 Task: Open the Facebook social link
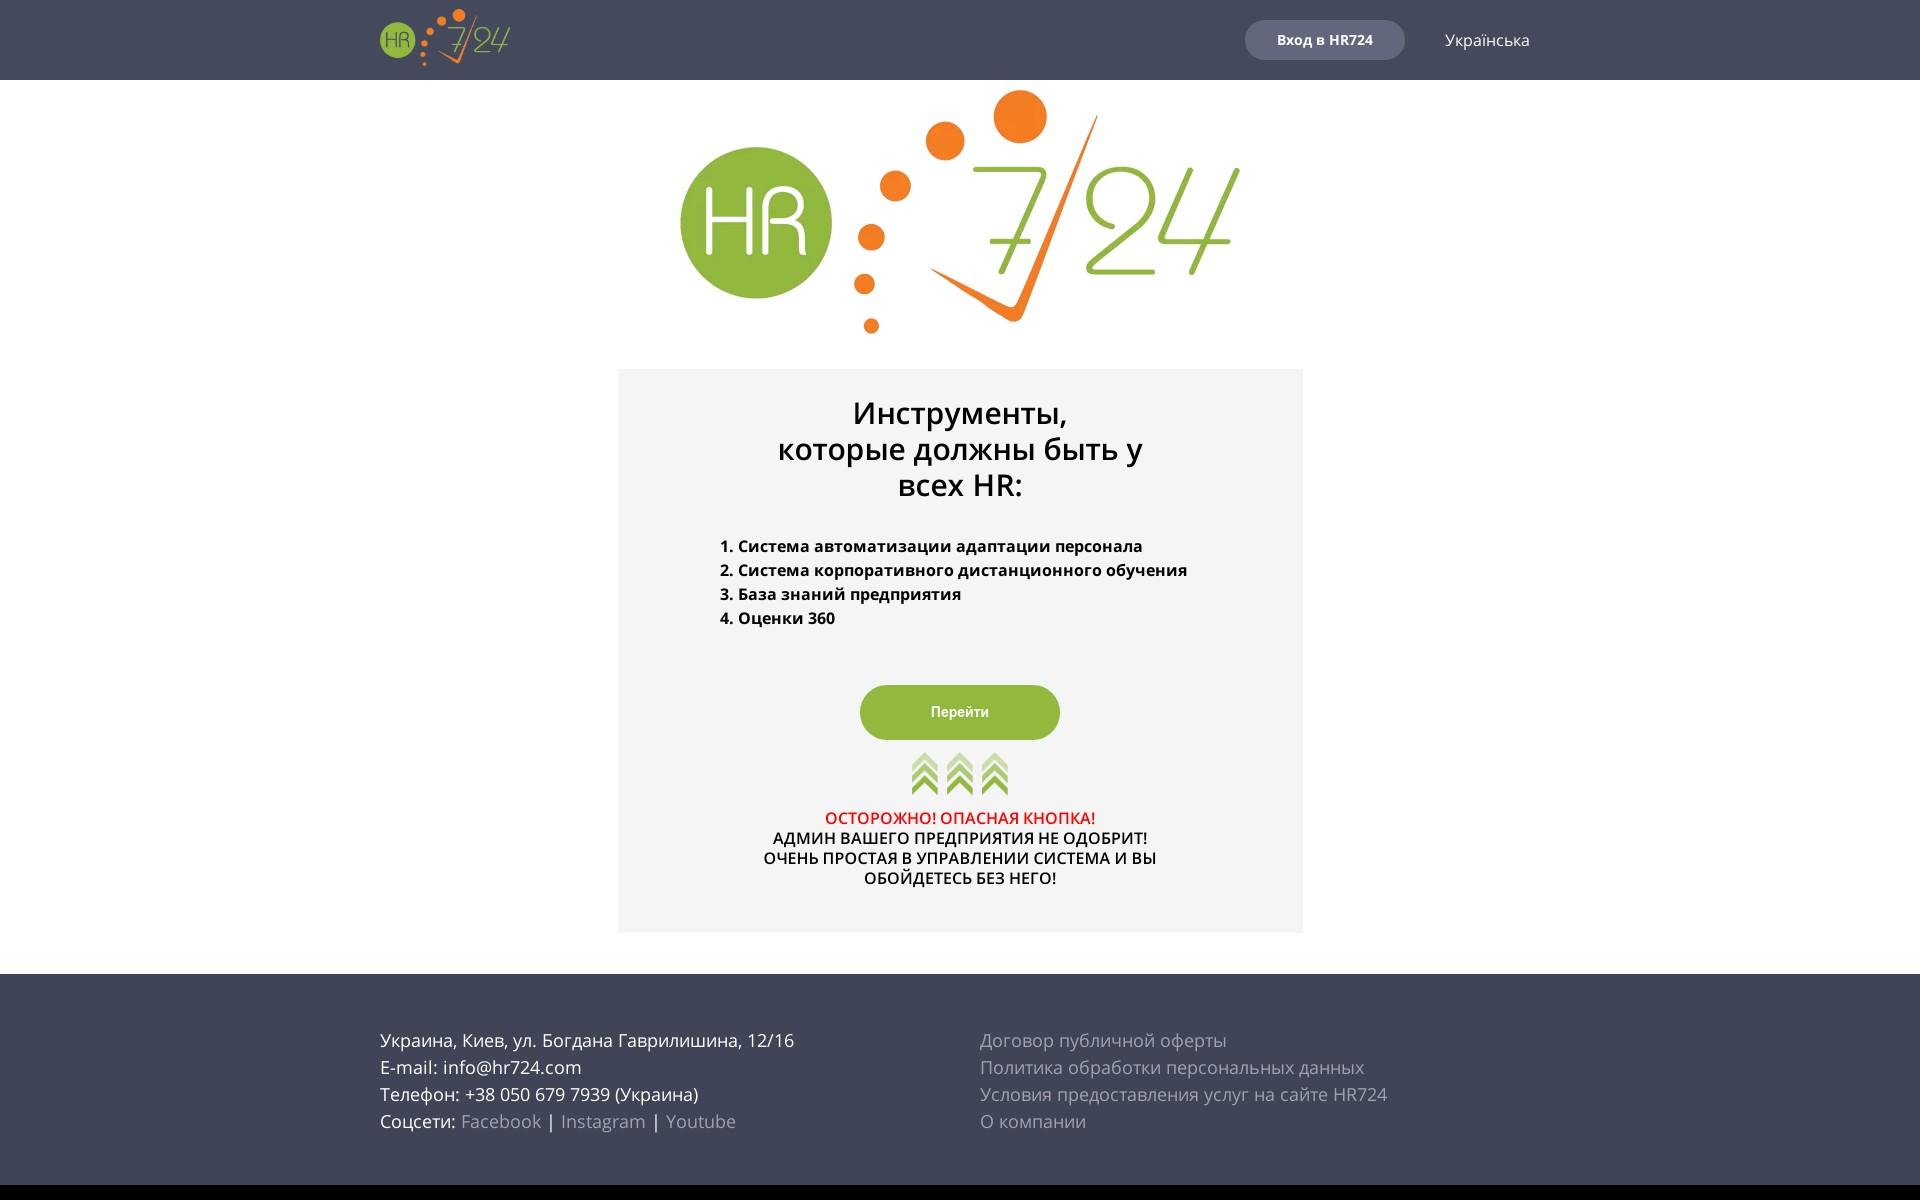[500, 1121]
